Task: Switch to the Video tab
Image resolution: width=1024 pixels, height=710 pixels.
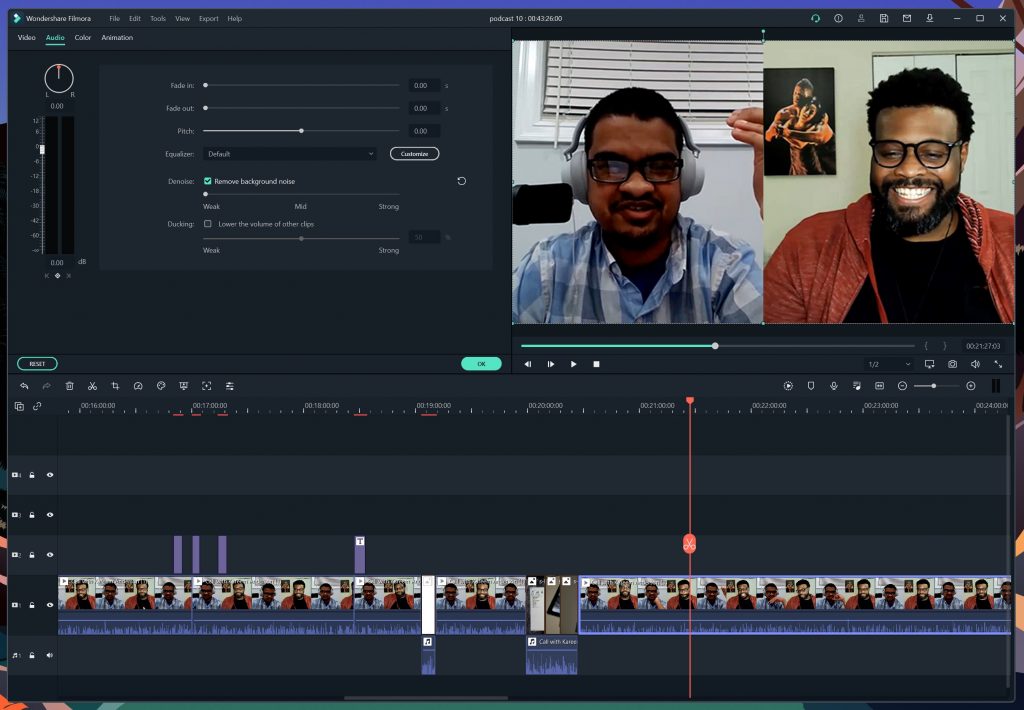Action: click(27, 37)
